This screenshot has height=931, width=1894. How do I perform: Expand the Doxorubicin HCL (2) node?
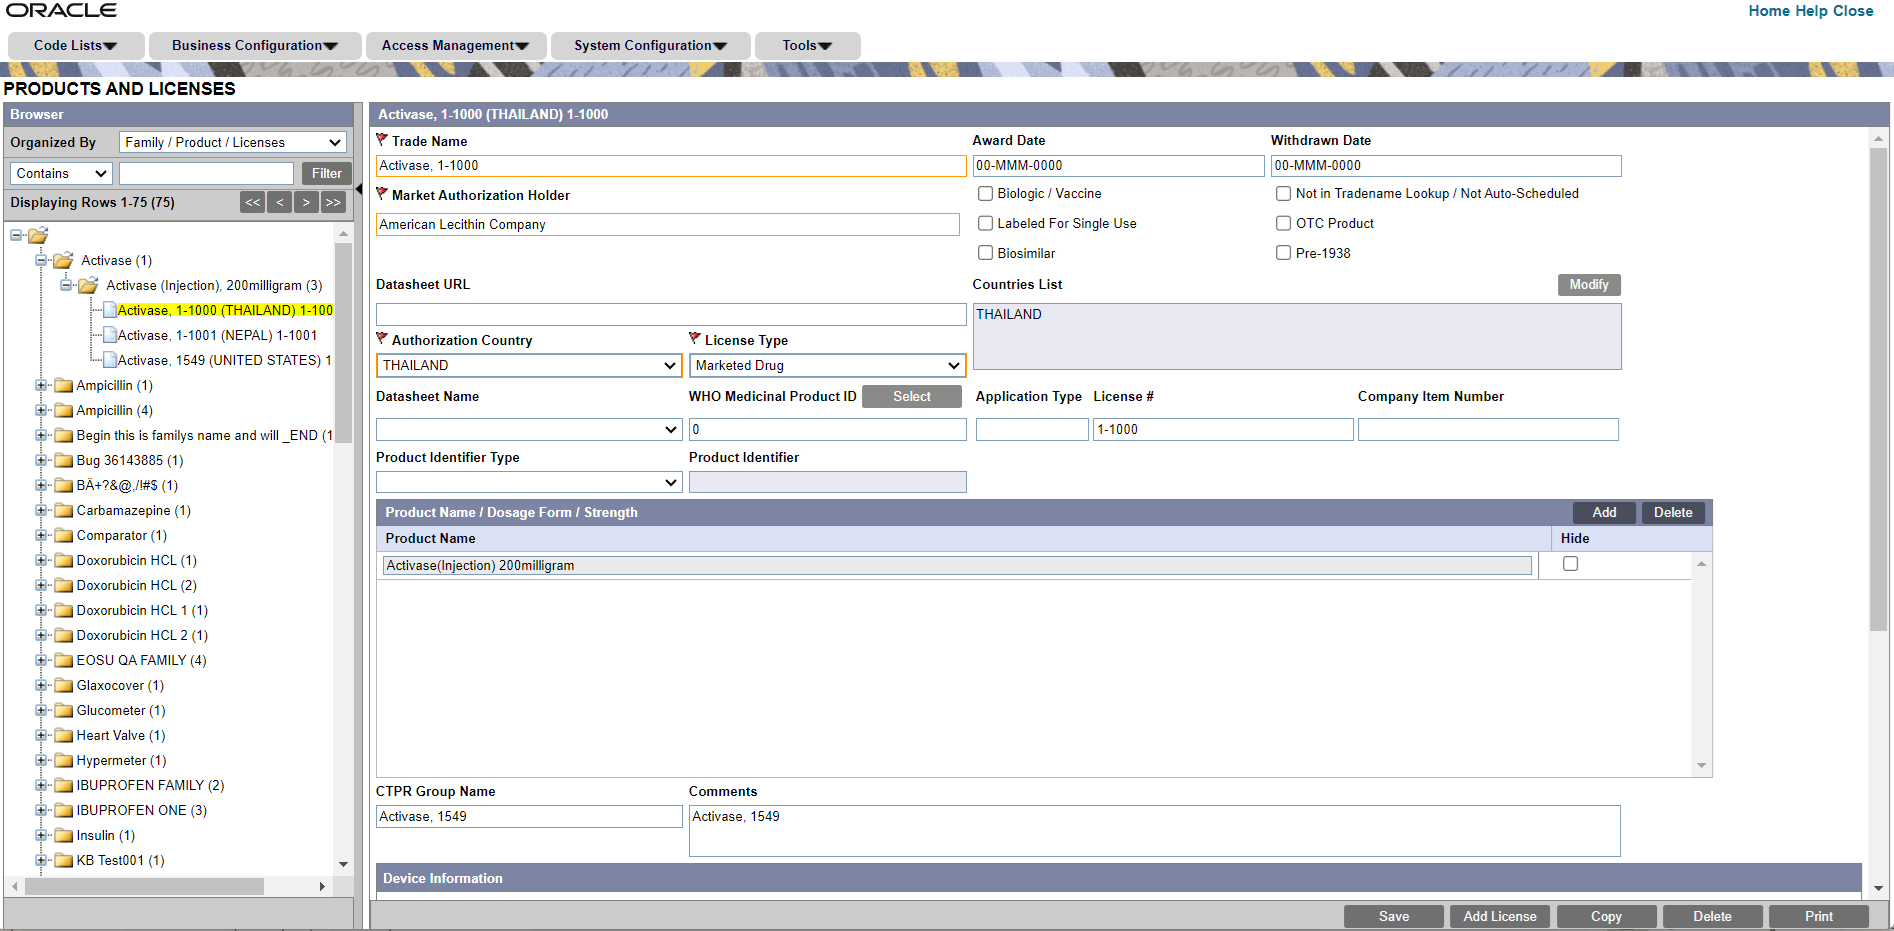click(41, 585)
